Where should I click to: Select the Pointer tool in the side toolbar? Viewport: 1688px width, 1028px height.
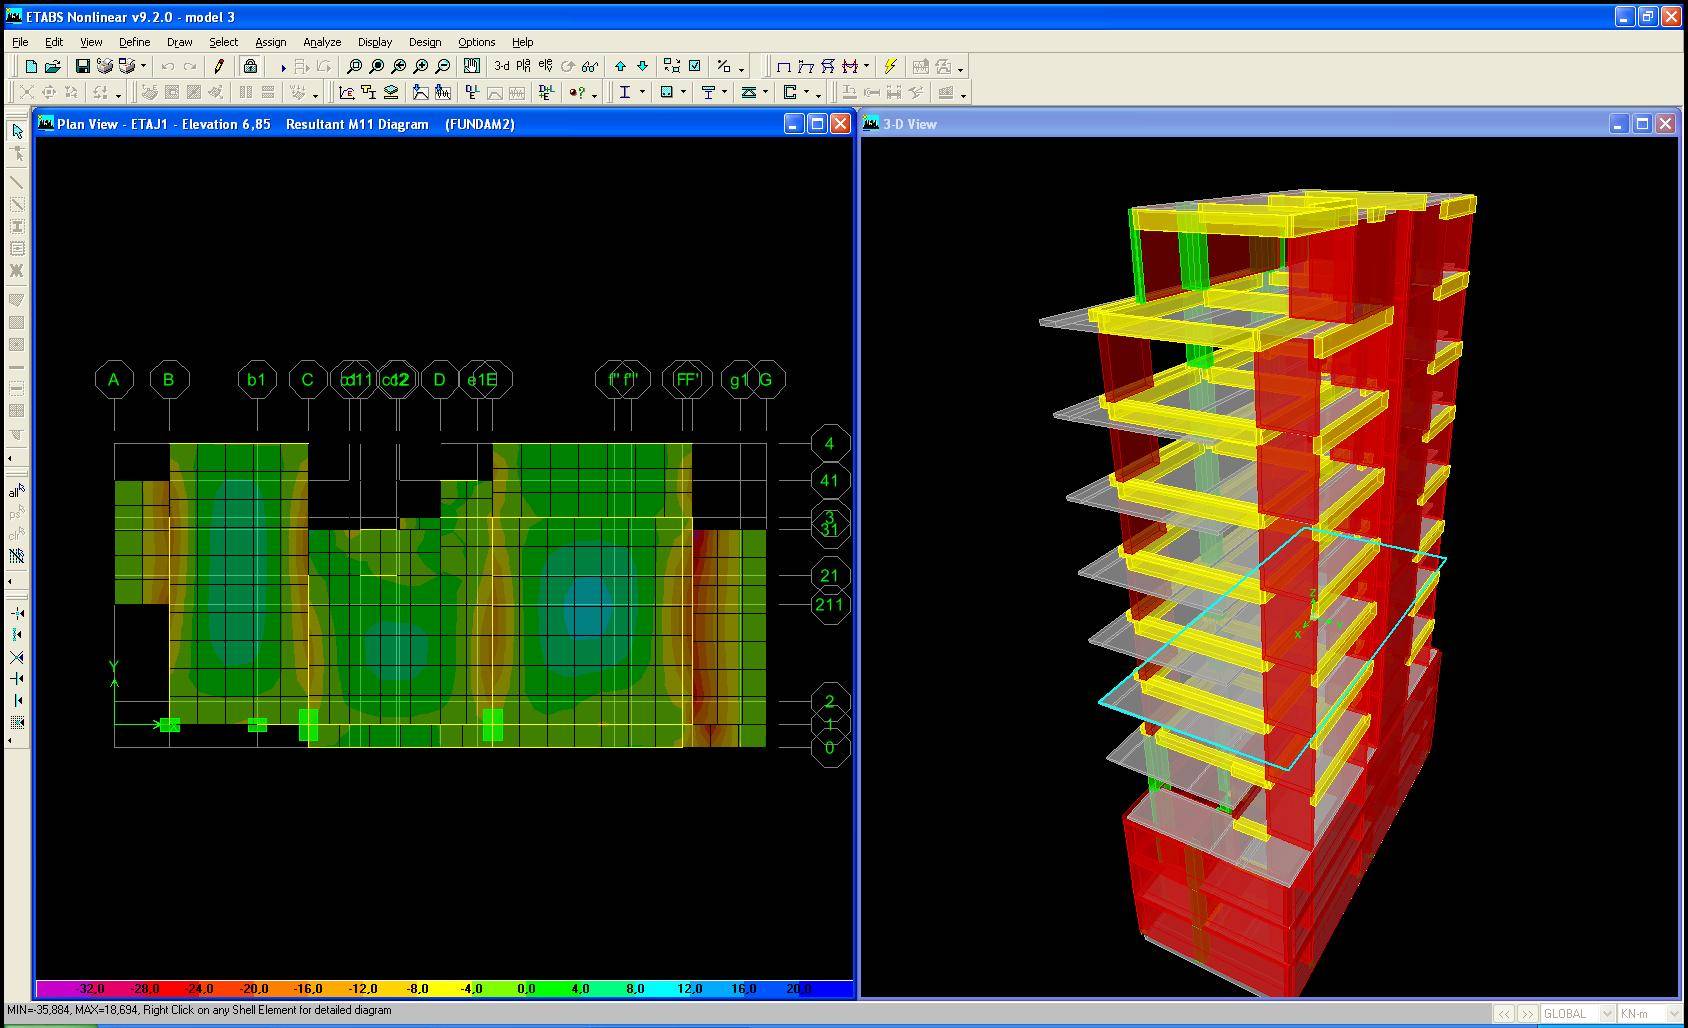pyautogui.click(x=17, y=131)
